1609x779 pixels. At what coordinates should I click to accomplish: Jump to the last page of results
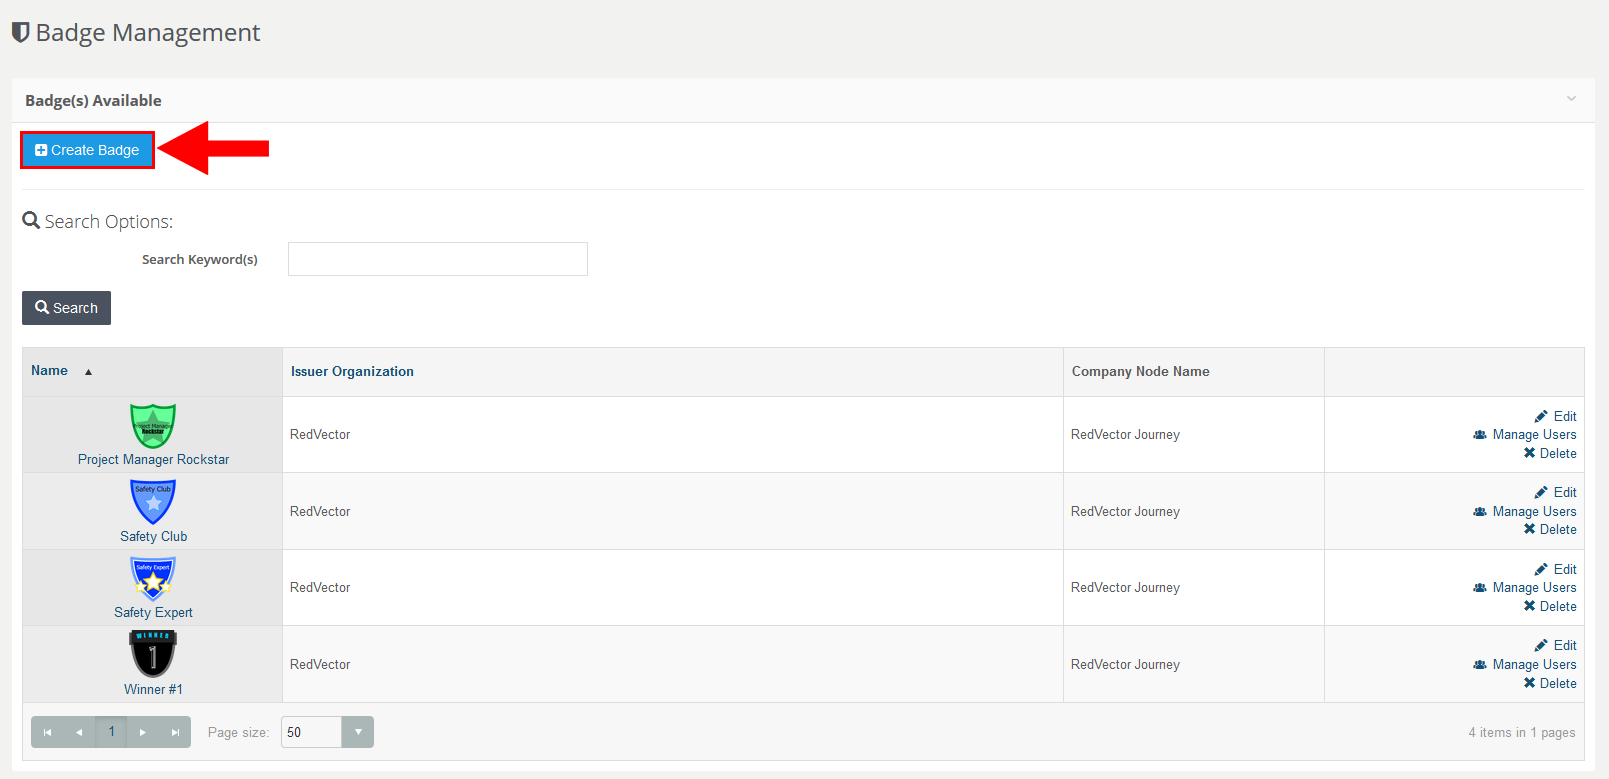(x=175, y=732)
